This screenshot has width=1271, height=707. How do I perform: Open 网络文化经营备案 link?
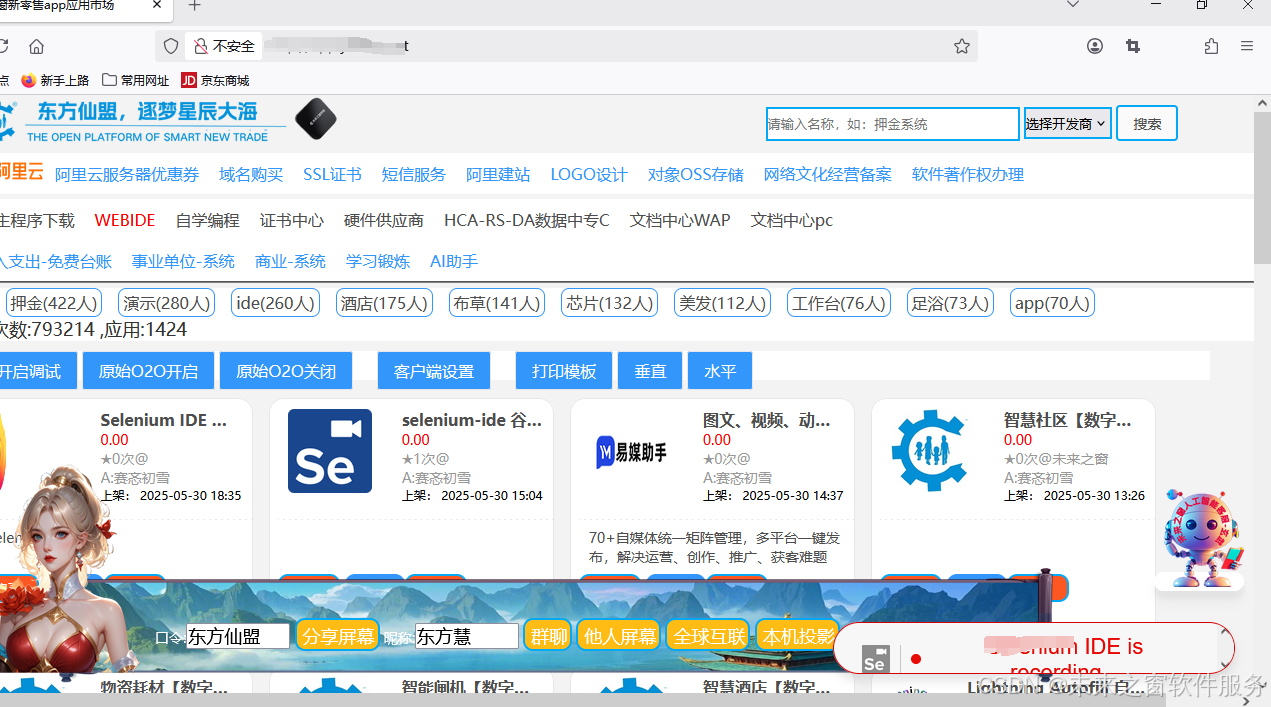point(828,174)
